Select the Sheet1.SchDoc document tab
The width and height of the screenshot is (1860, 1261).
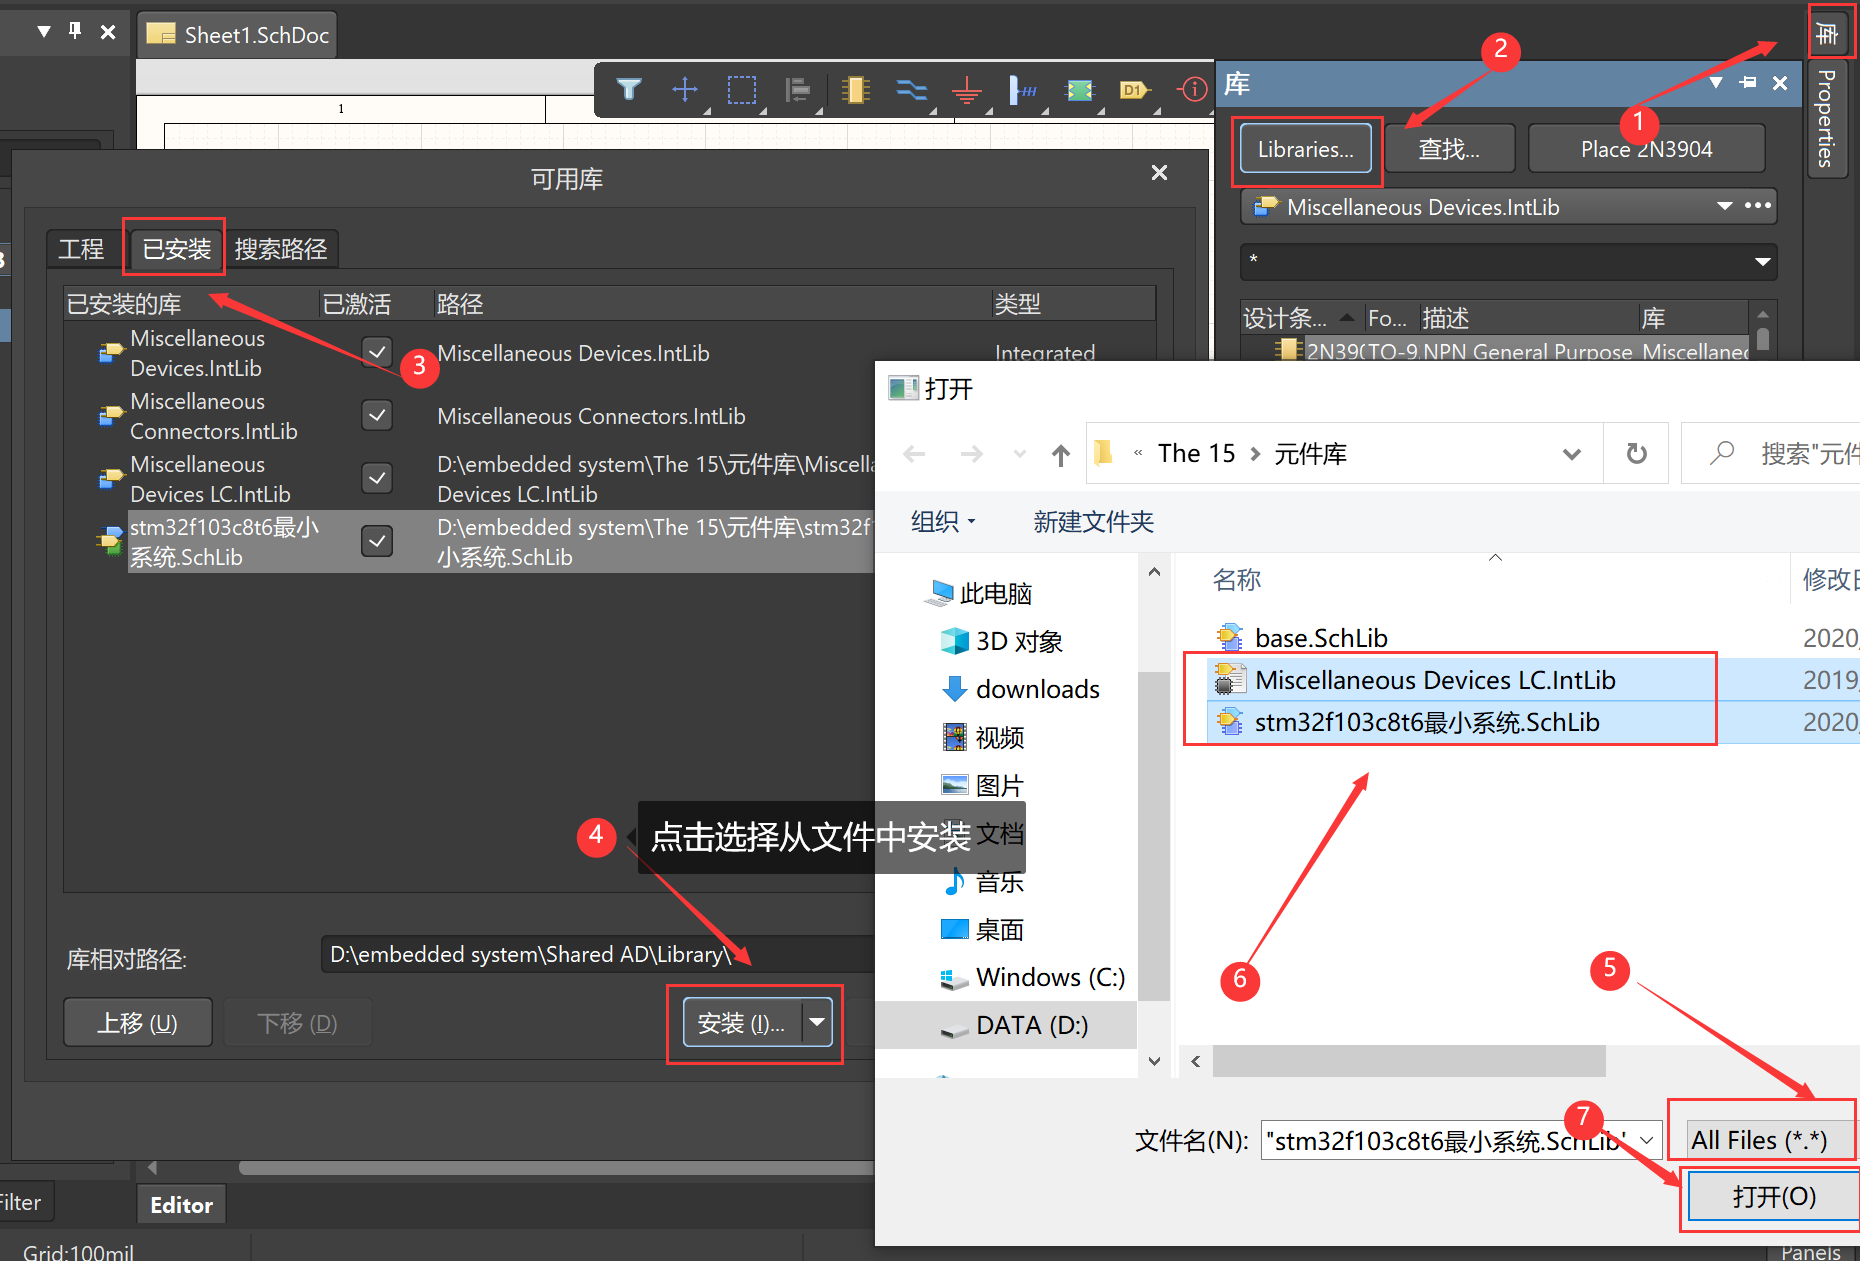[x=238, y=35]
